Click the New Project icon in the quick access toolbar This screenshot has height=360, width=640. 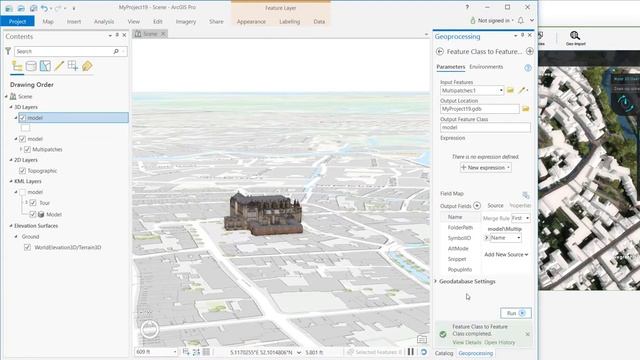[9, 8]
